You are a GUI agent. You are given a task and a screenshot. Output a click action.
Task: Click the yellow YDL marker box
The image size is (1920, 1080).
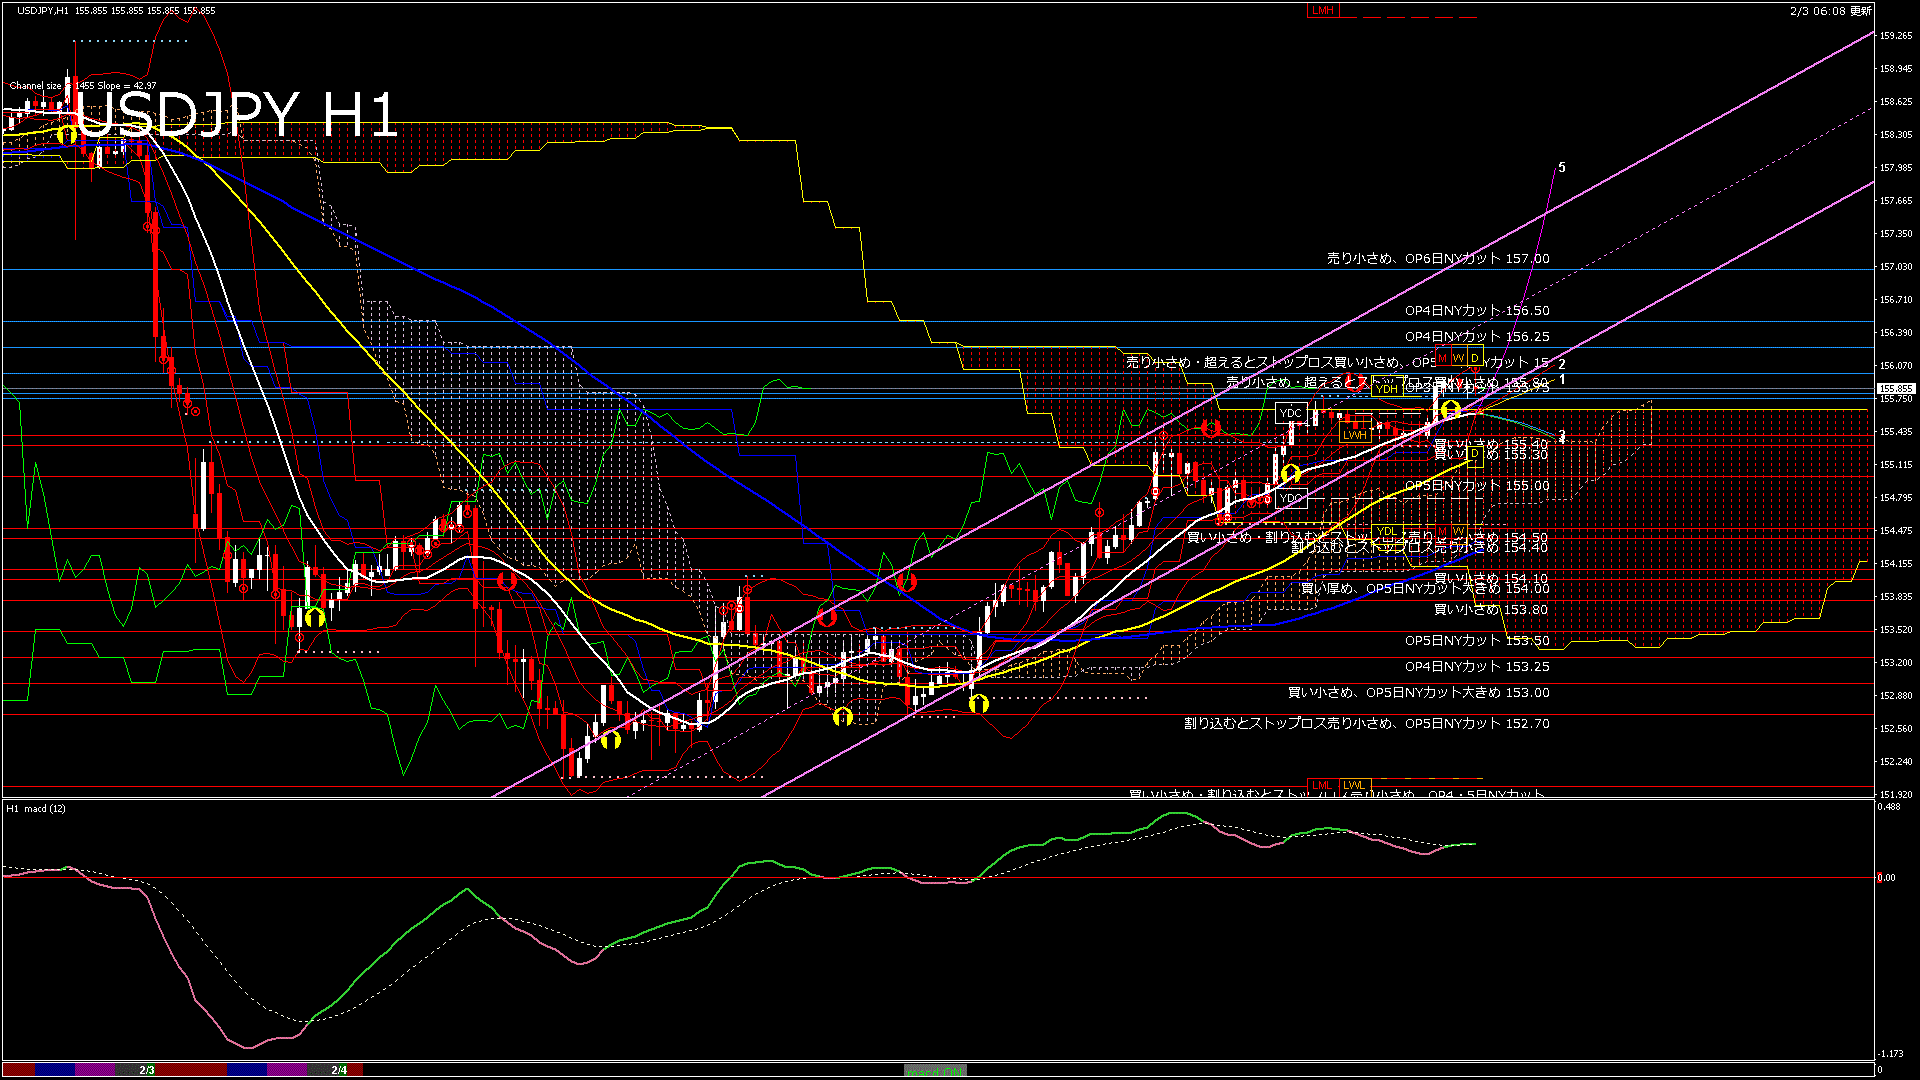click(1386, 531)
